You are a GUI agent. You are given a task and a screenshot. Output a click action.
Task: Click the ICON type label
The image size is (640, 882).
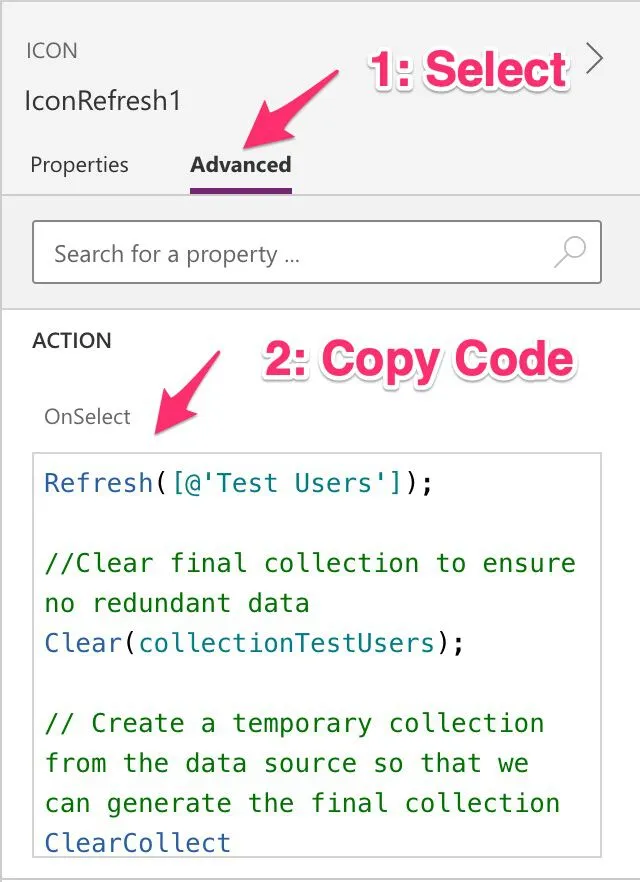(x=52, y=51)
